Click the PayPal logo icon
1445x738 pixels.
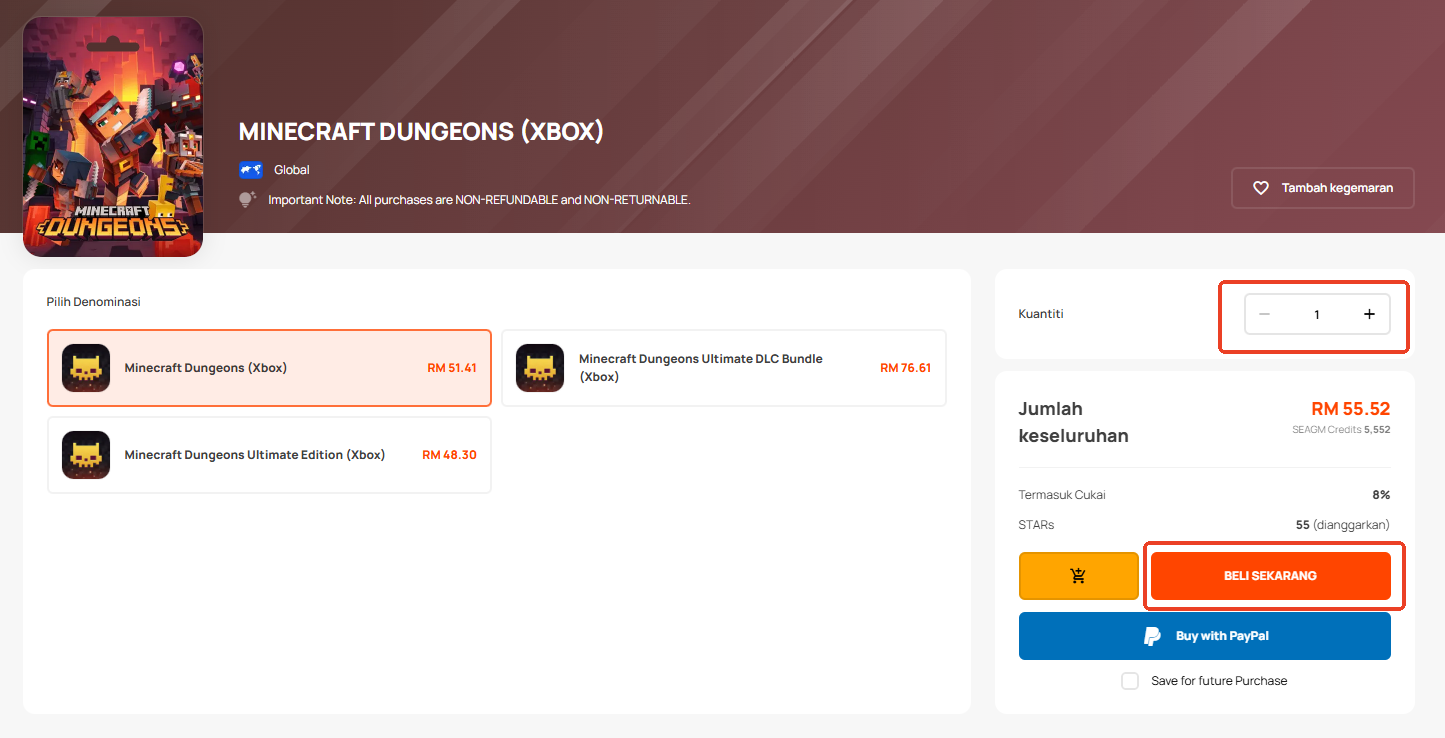point(1153,636)
